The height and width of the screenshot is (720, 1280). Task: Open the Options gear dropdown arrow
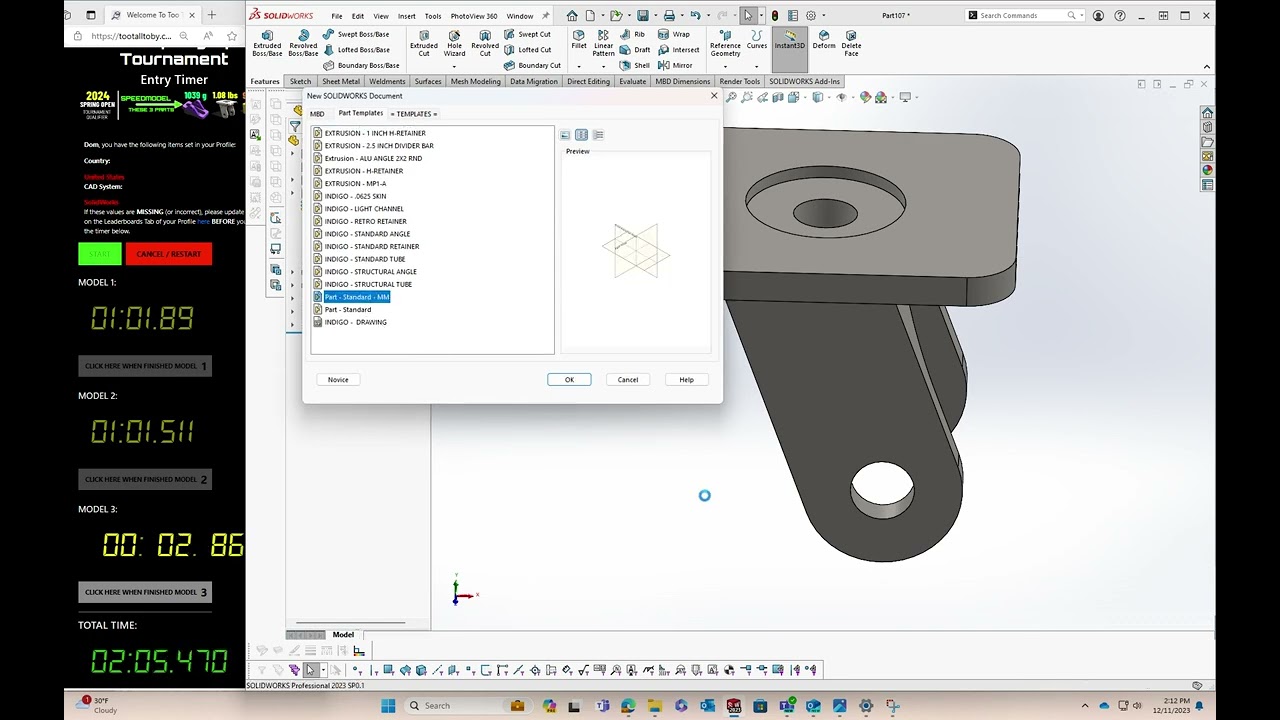coord(823,15)
